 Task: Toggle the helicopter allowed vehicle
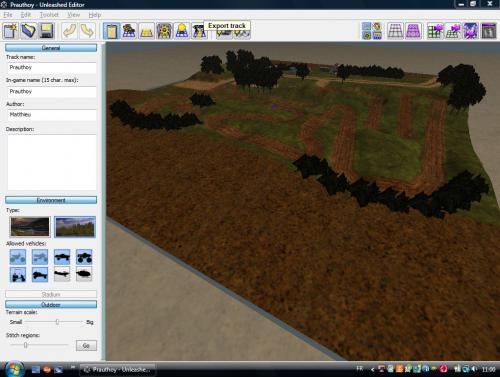(84, 274)
